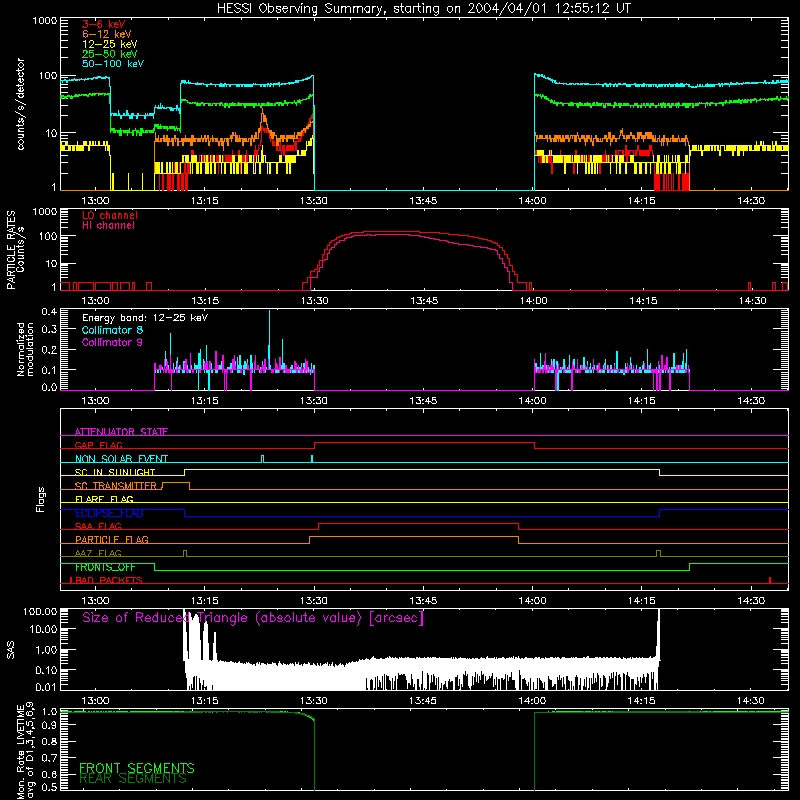Select the NON_SOLAR_EVENT flag label
The height and width of the screenshot is (800, 800).
[121, 459]
